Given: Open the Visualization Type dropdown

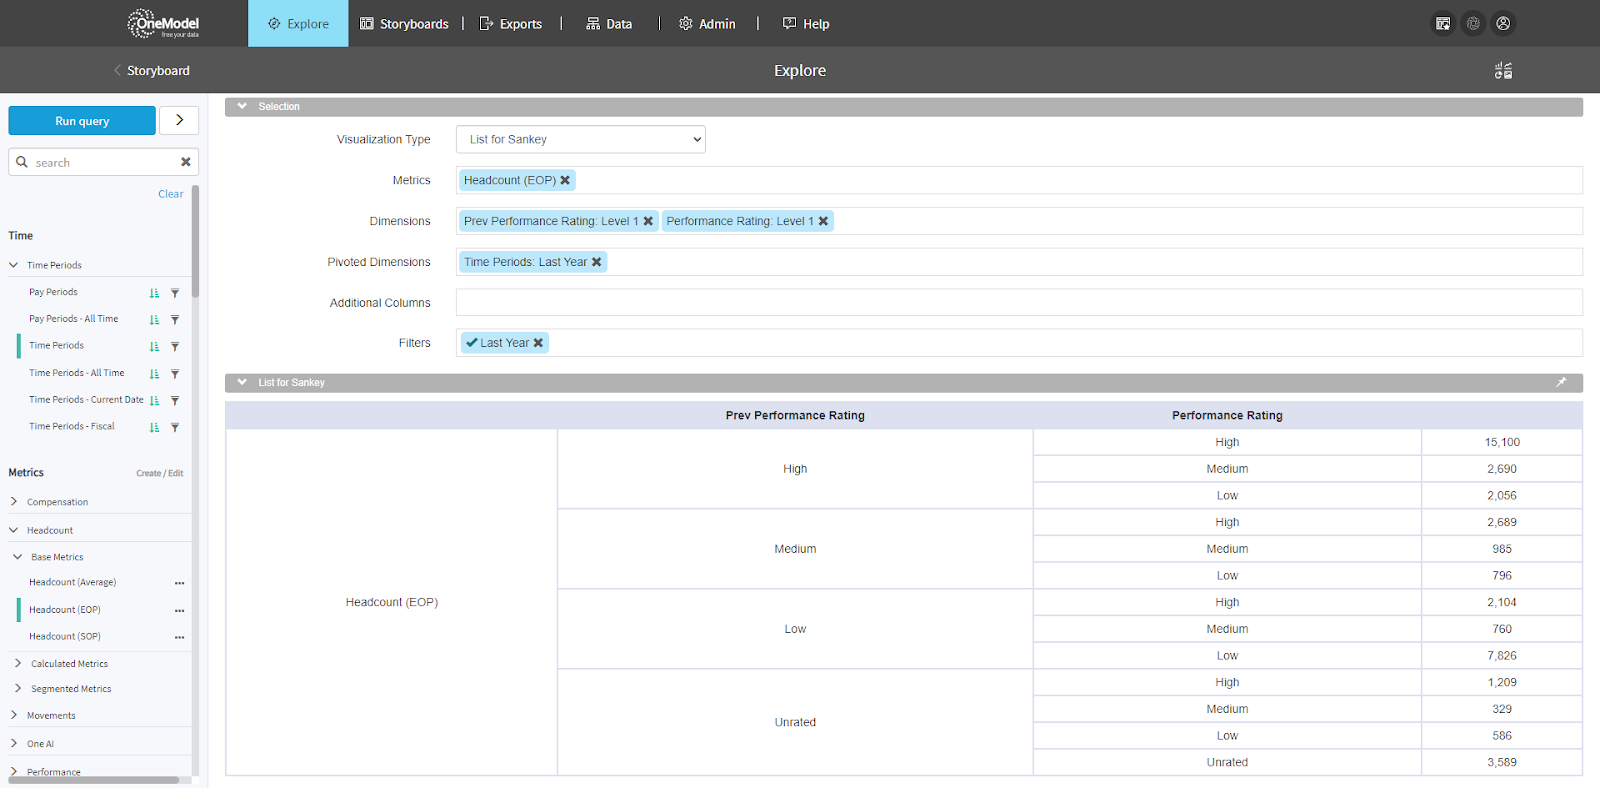Looking at the screenshot, I should point(581,139).
